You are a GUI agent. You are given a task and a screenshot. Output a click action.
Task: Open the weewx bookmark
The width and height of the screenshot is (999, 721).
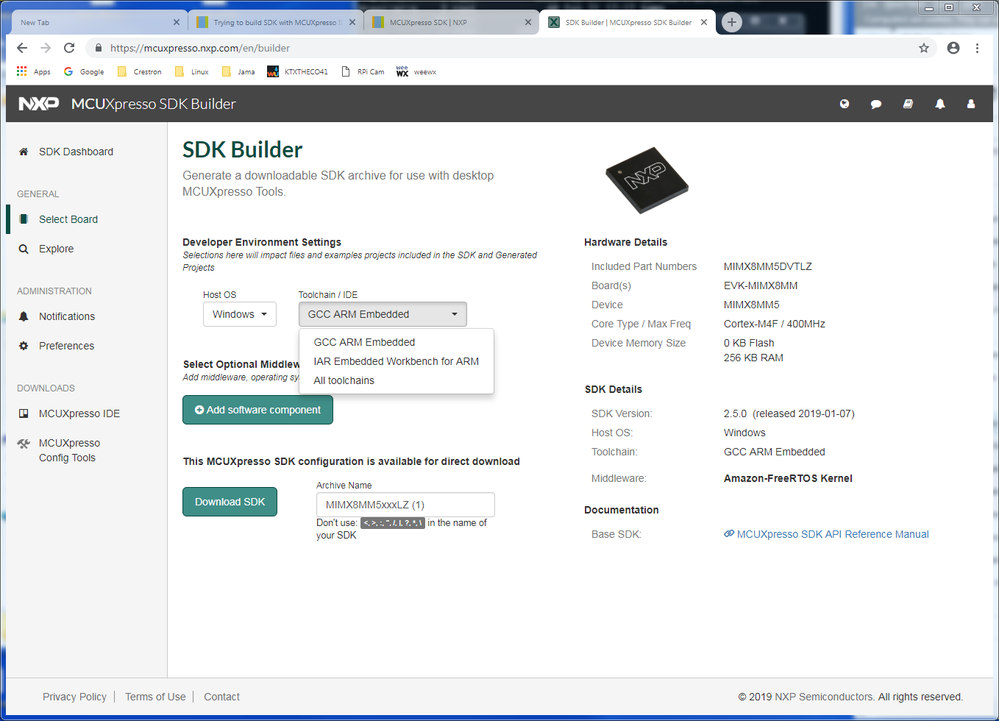tap(417, 72)
